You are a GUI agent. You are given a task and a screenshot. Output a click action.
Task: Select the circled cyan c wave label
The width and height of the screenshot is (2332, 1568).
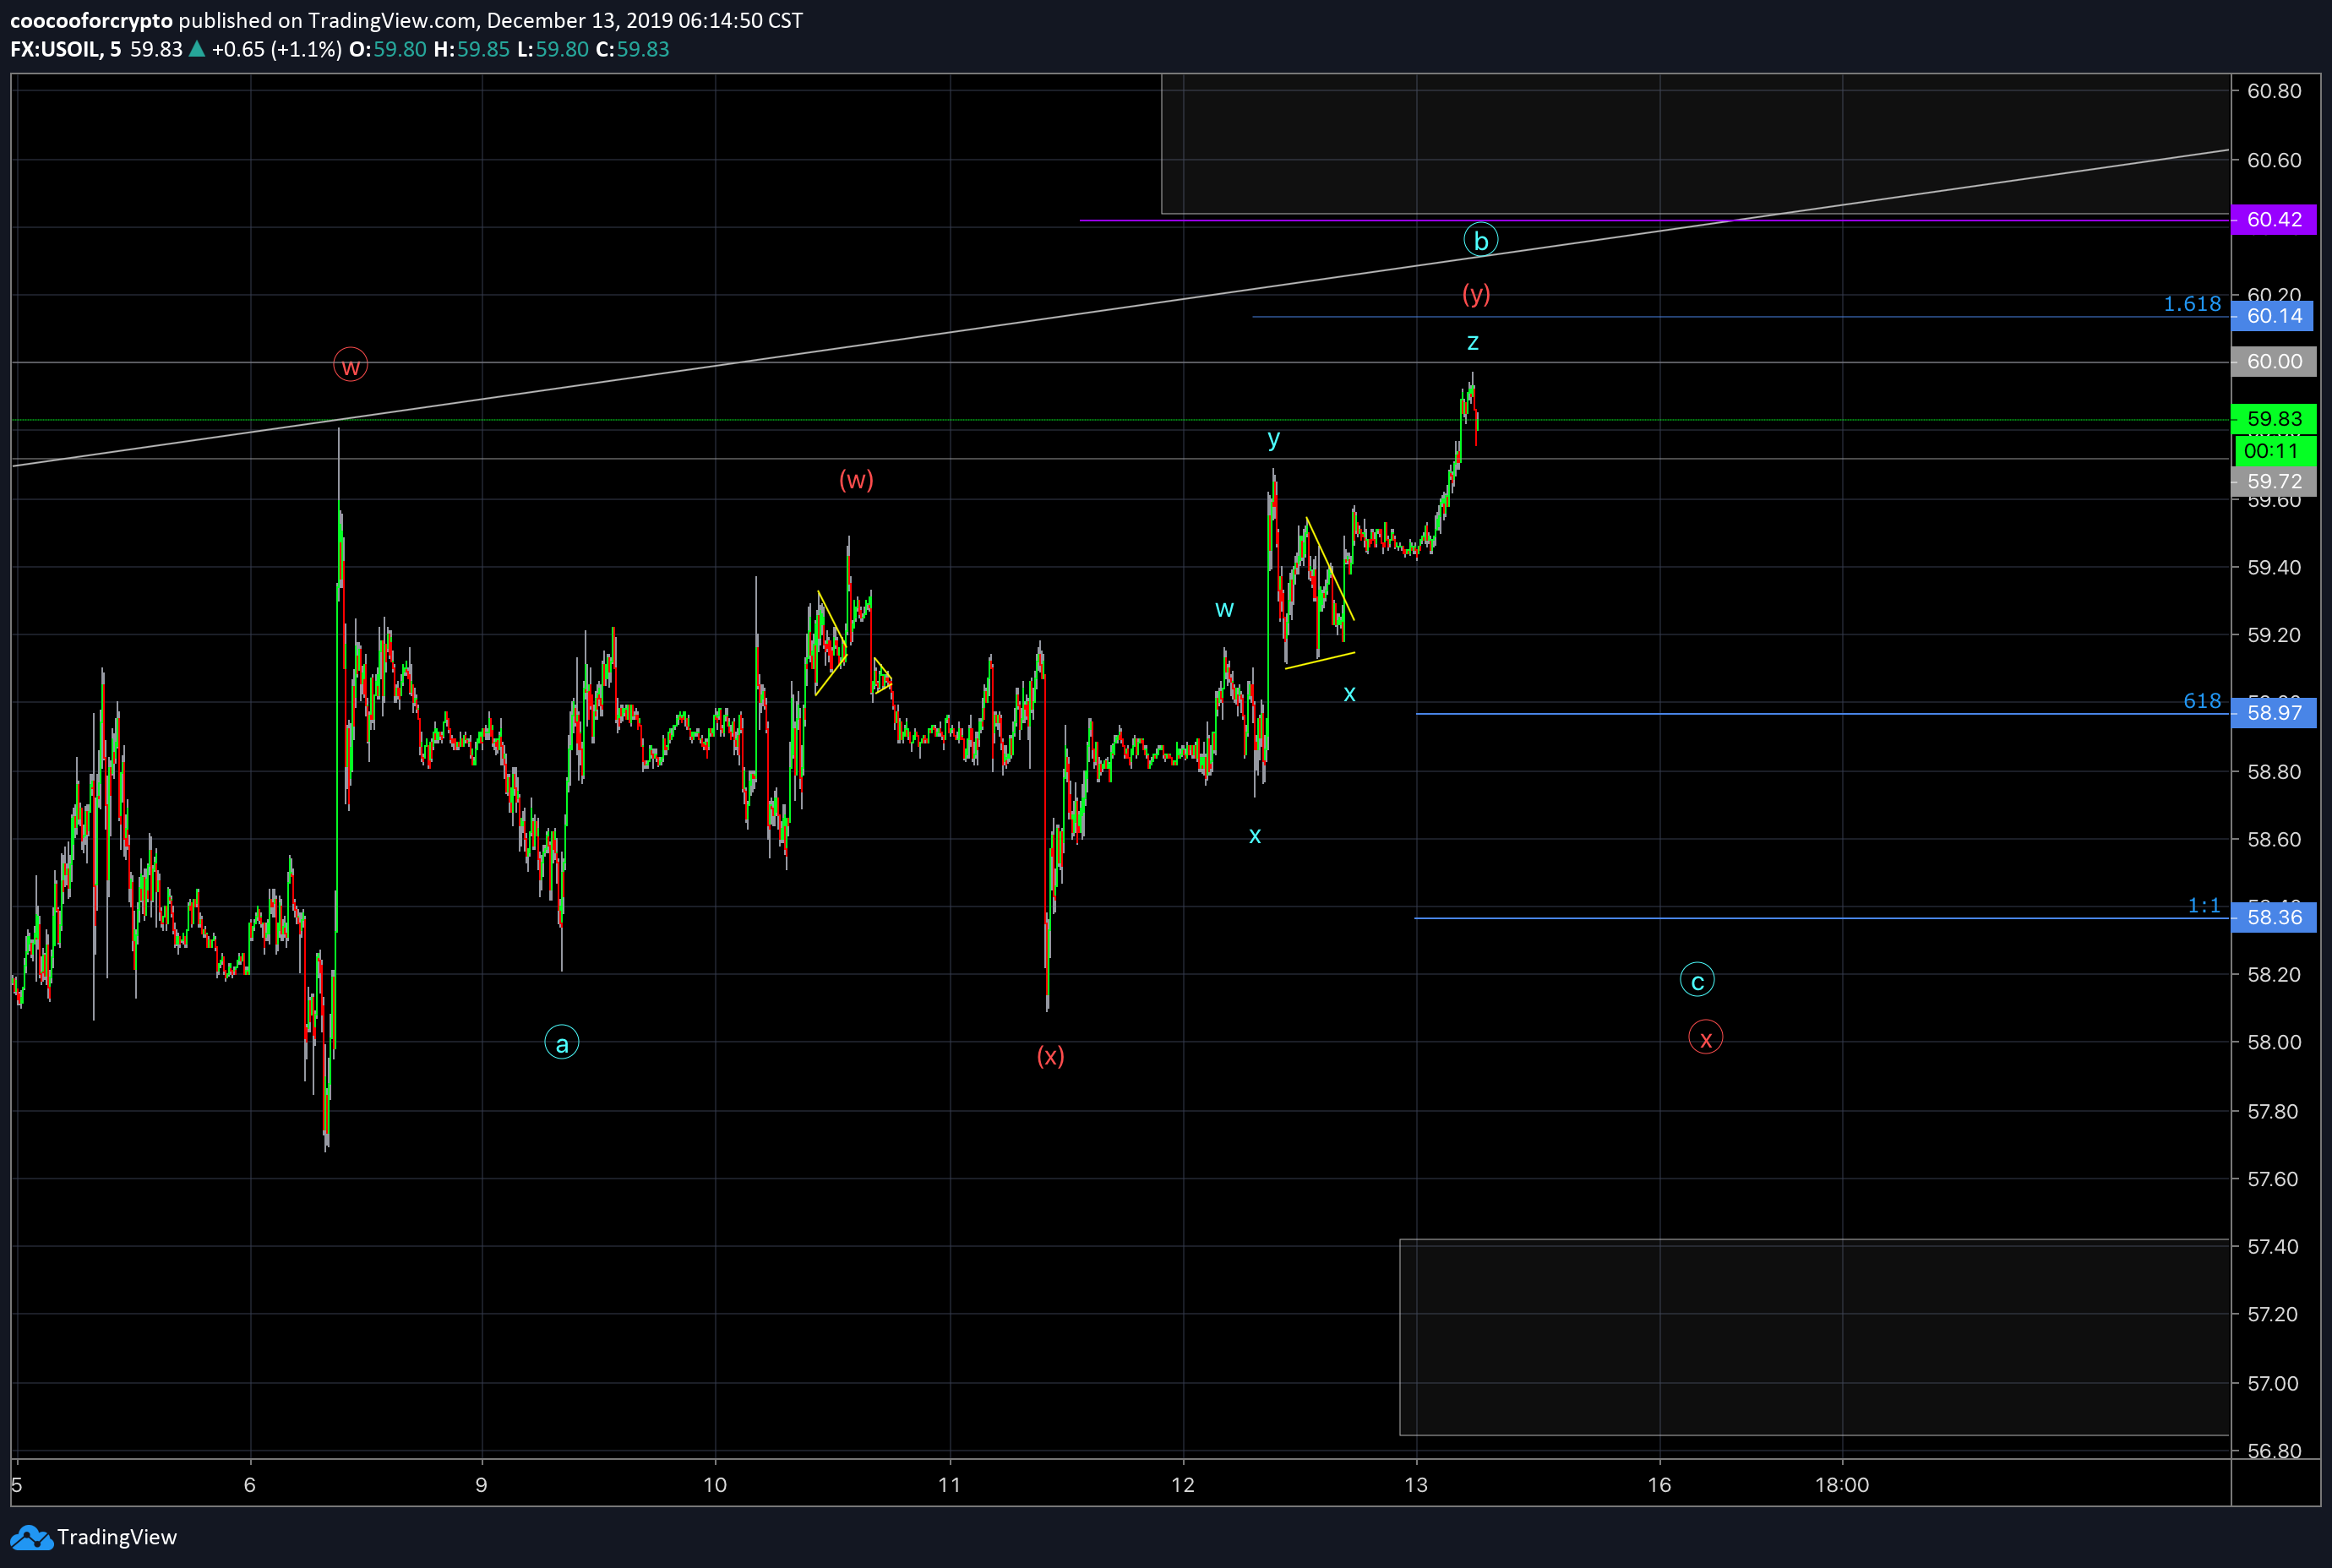tap(1697, 981)
